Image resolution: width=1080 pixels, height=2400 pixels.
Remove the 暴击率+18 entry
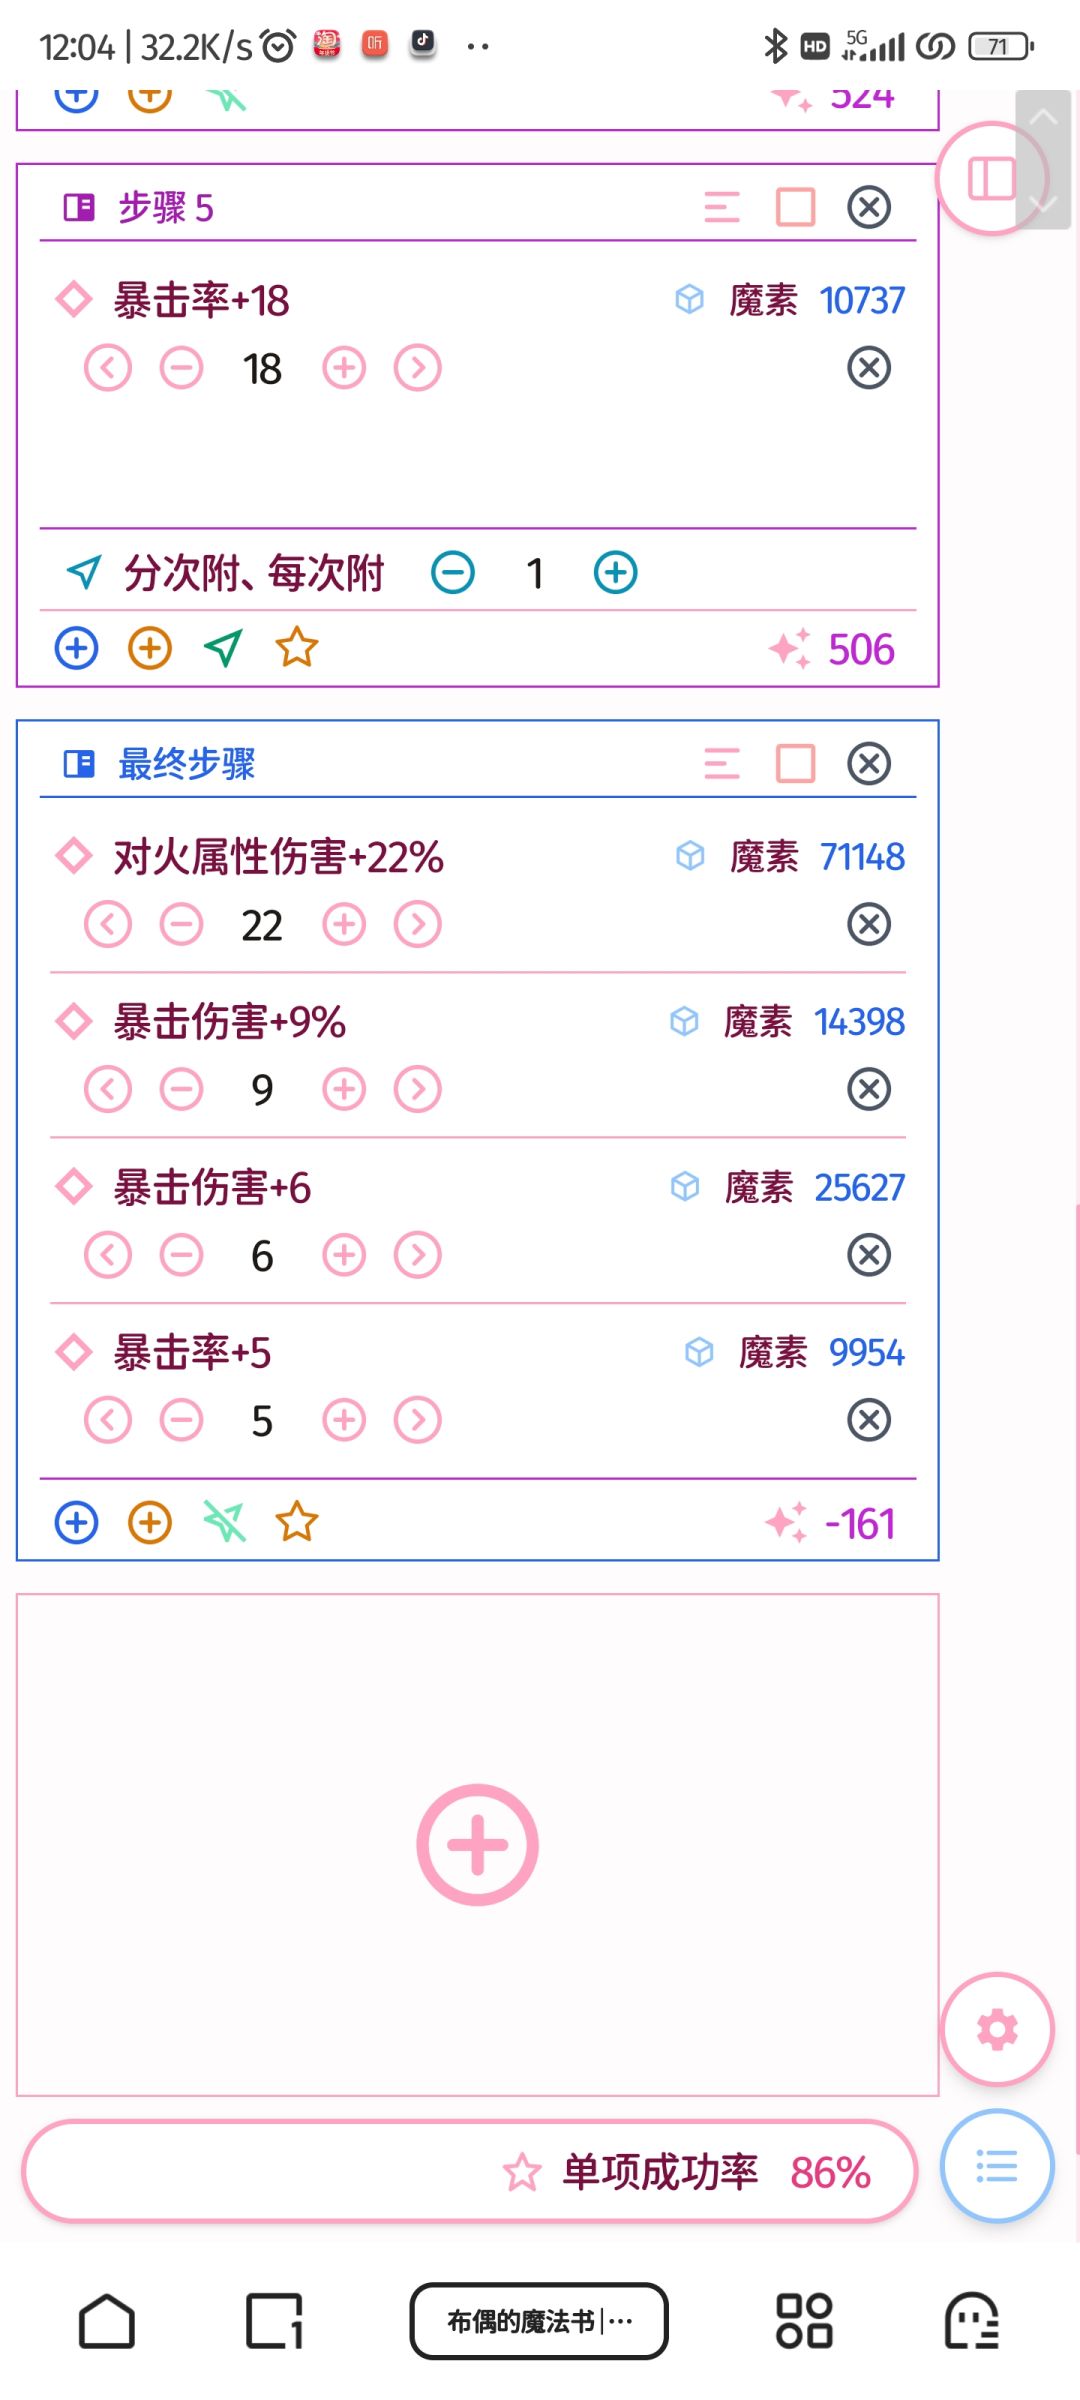[x=868, y=368]
